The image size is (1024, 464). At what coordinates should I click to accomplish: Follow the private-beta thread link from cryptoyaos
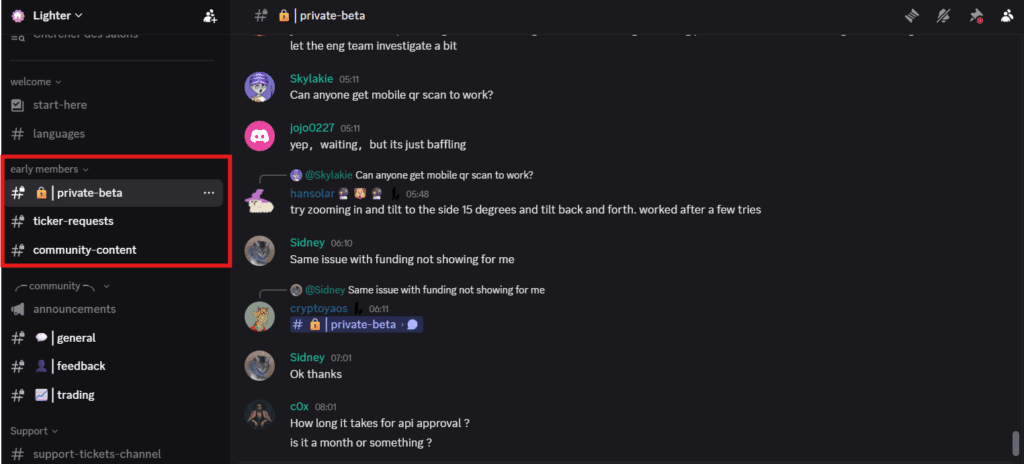tap(357, 325)
